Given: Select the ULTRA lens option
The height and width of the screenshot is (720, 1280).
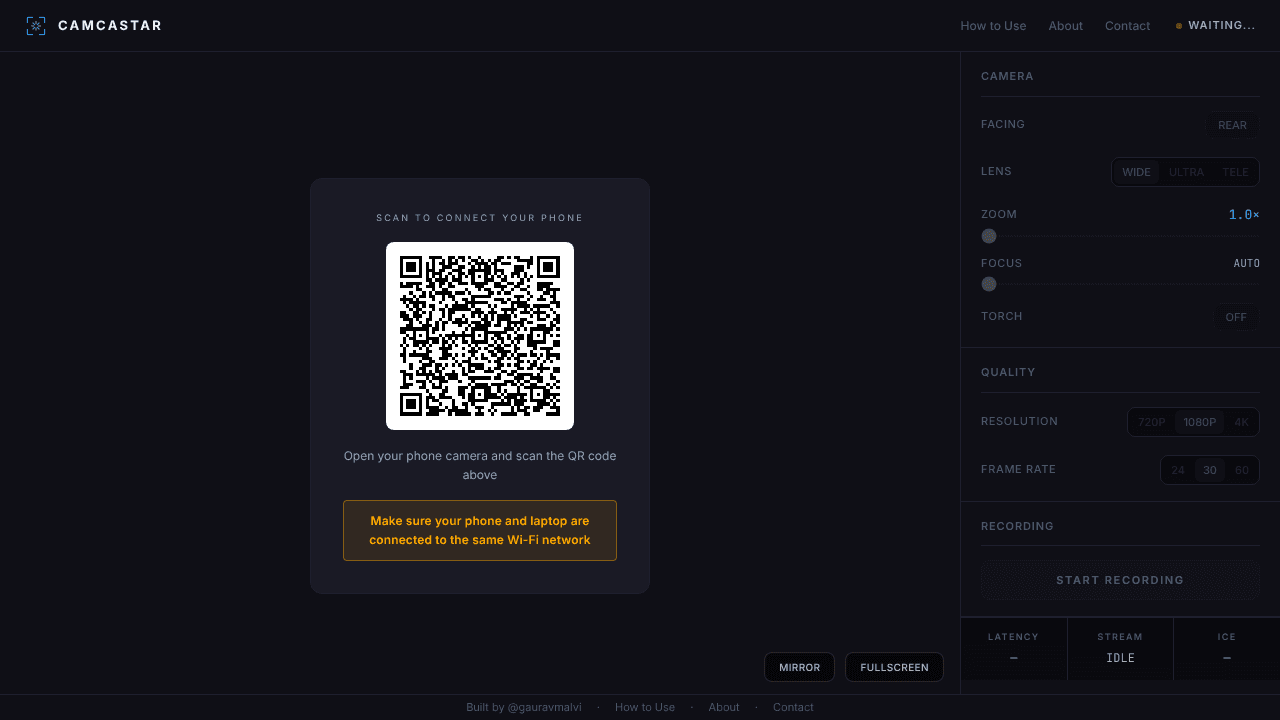Looking at the screenshot, I should [1186, 172].
